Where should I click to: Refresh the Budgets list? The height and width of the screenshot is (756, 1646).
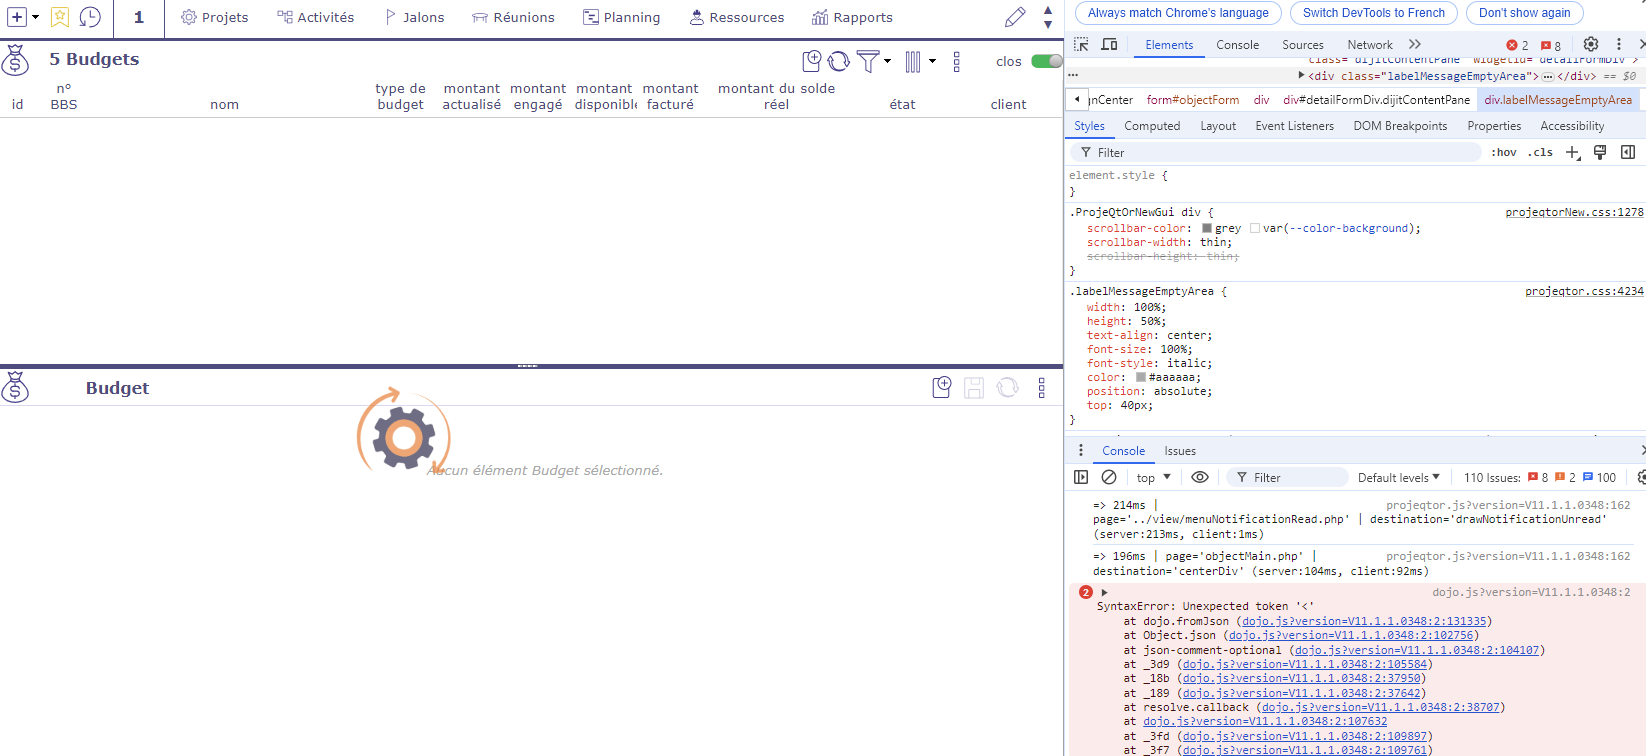pyautogui.click(x=839, y=61)
